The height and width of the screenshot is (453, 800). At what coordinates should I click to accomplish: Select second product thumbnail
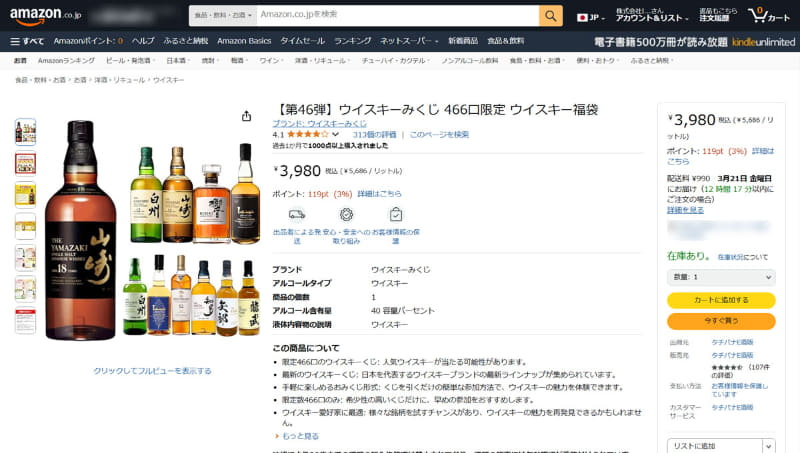pos(26,164)
